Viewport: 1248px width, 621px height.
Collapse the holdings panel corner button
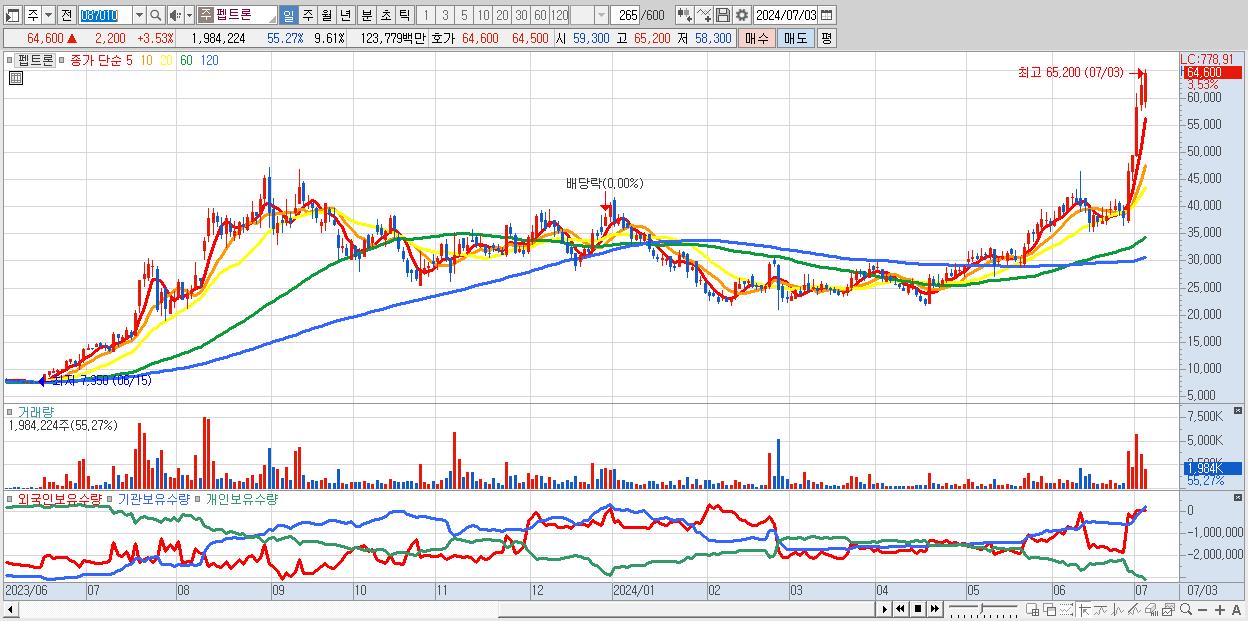[1239, 498]
